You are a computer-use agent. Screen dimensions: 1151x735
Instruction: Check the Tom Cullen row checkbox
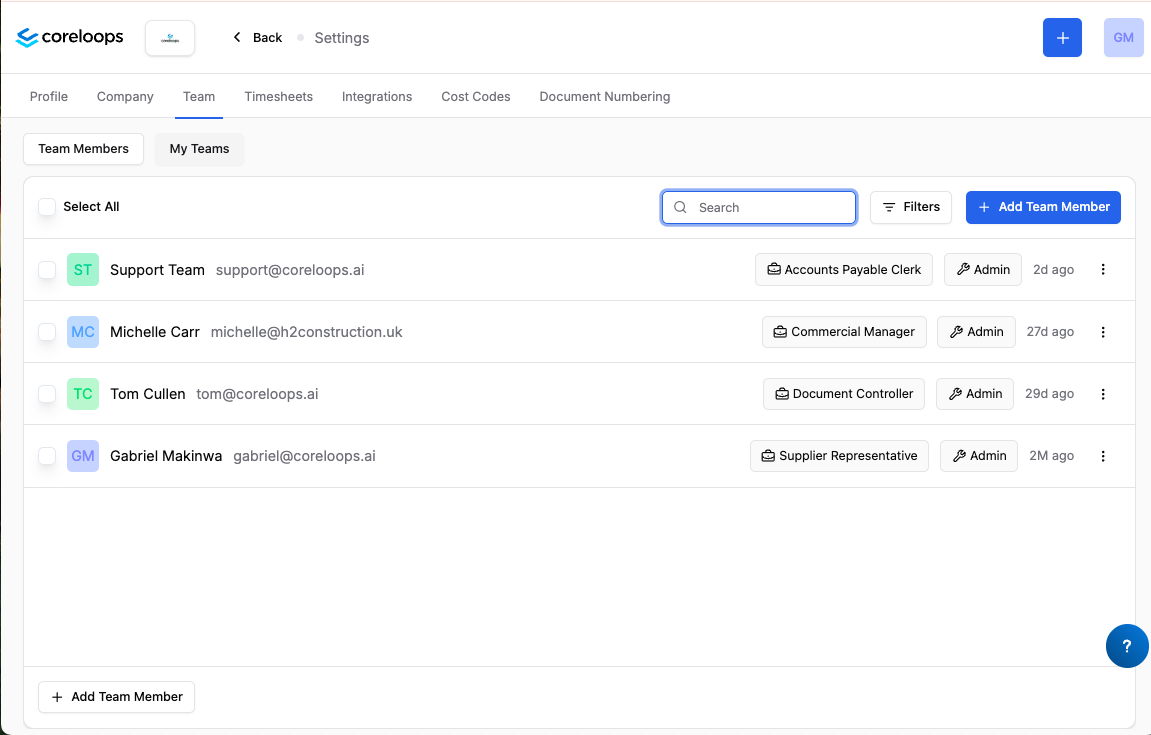pos(47,394)
